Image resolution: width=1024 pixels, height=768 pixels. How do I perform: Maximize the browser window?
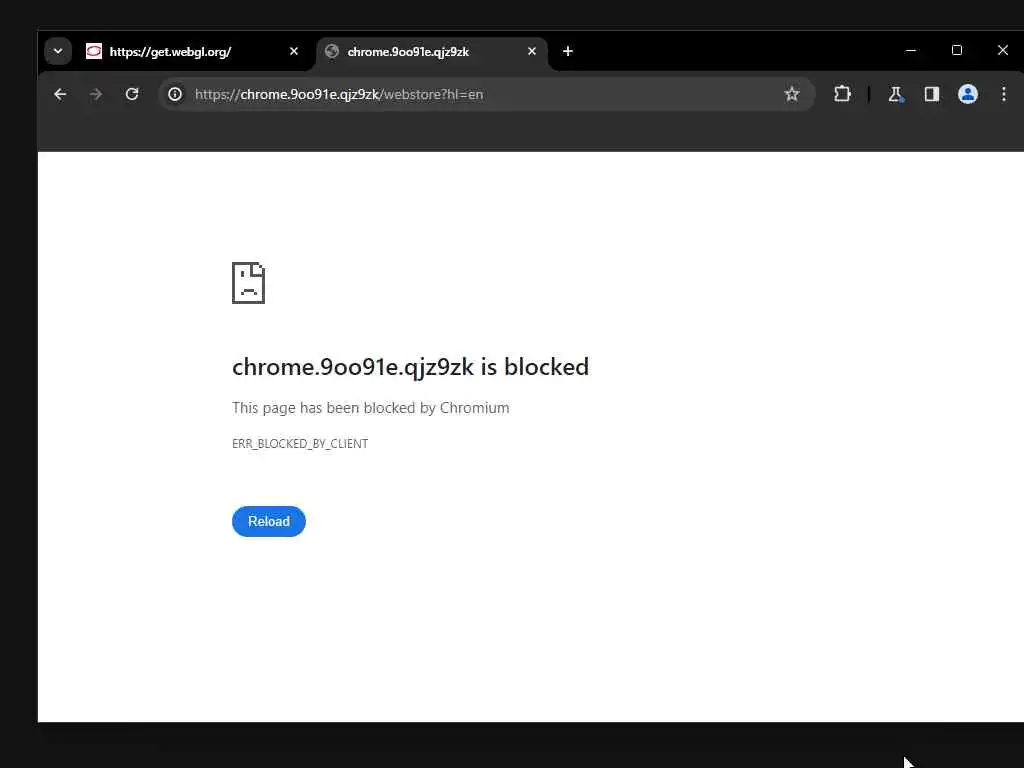[957, 50]
